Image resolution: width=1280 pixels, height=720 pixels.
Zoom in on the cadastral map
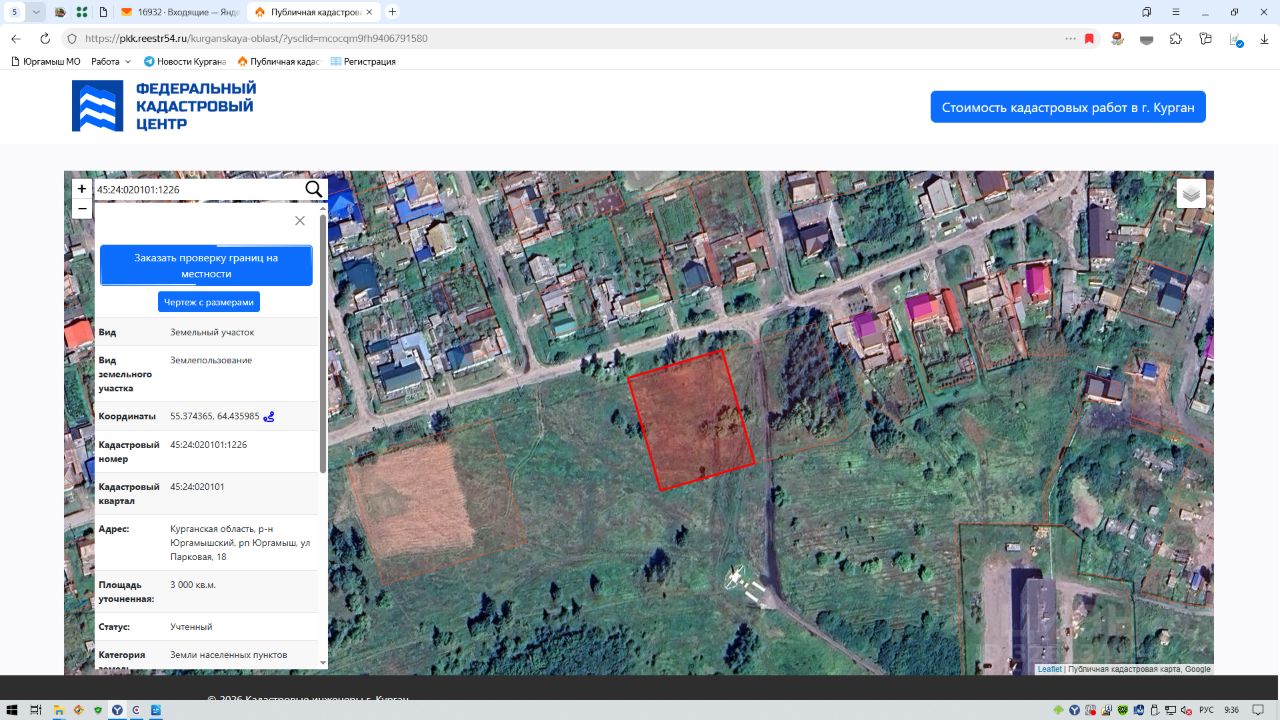[x=82, y=189]
